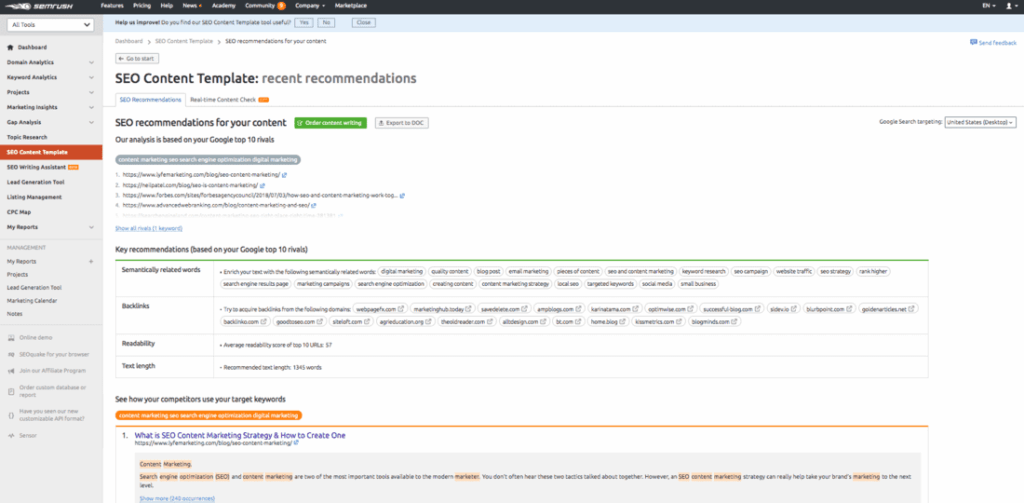The width and height of the screenshot is (1024, 503).
Task: Open external link icon on goldenarticles.net chip
Action: click(x=911, y=309)
